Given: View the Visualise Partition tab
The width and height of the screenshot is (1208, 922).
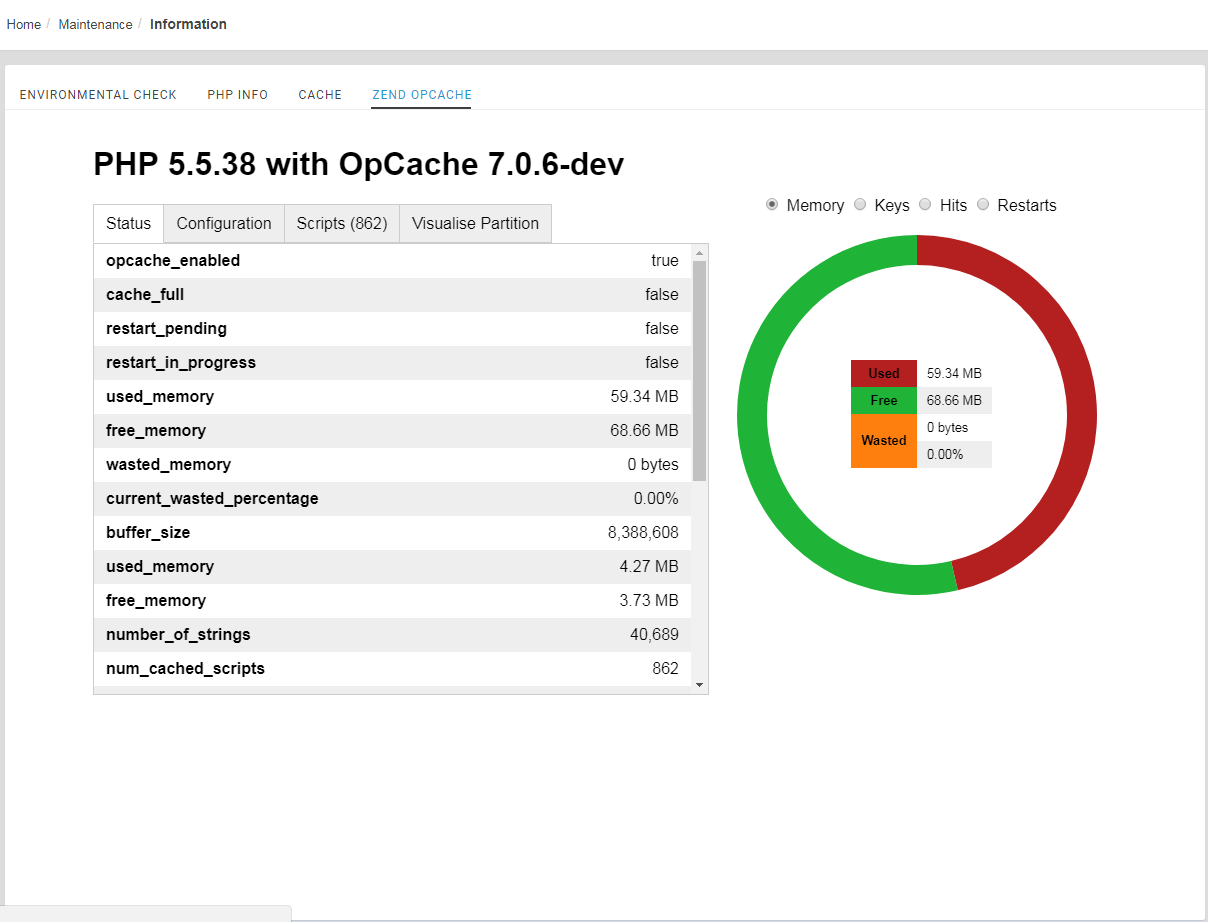Looking at the screenshot, I should [475, 224].
